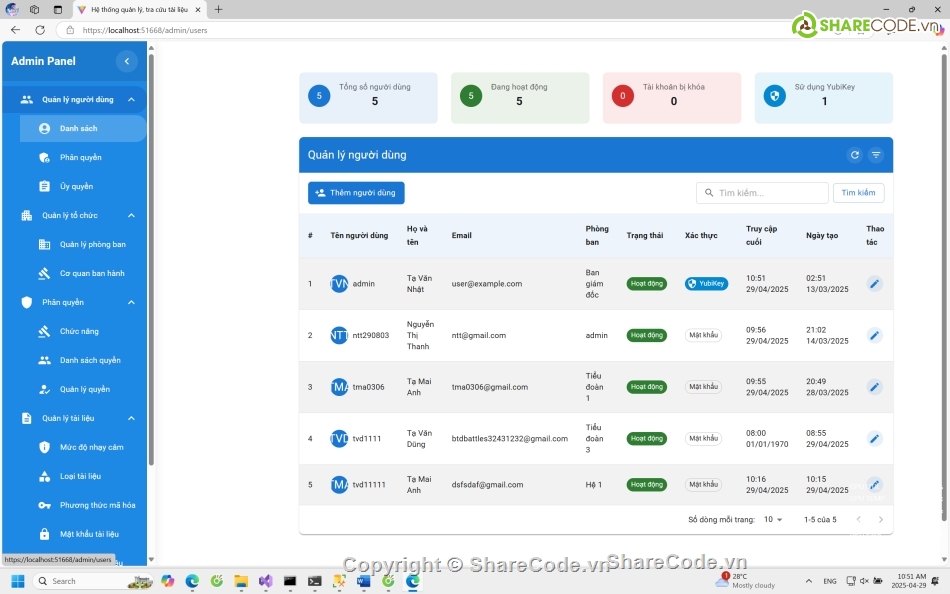Click the Quản lý phòng ban building icon
Image resolution: width=950 pixels, height=594 pixels.
(44, 244)
